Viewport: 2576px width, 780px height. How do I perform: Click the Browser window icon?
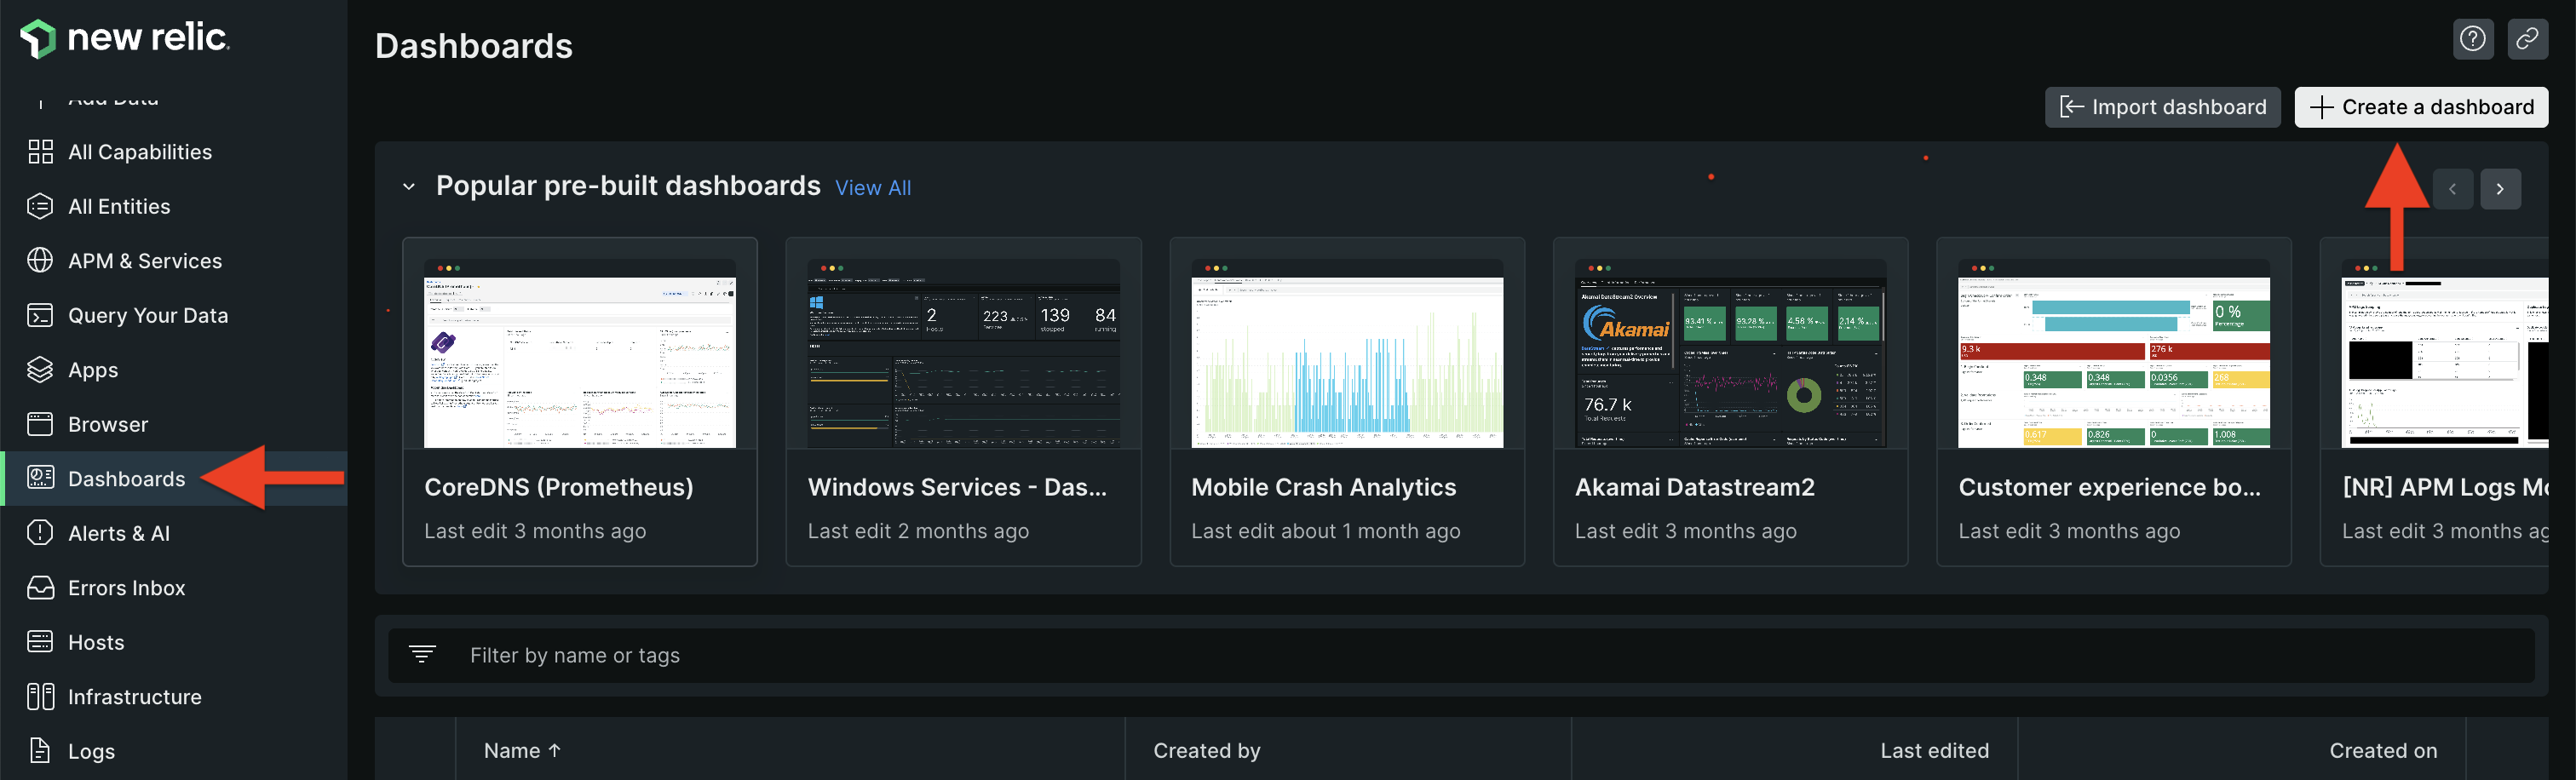coord(40,424)
